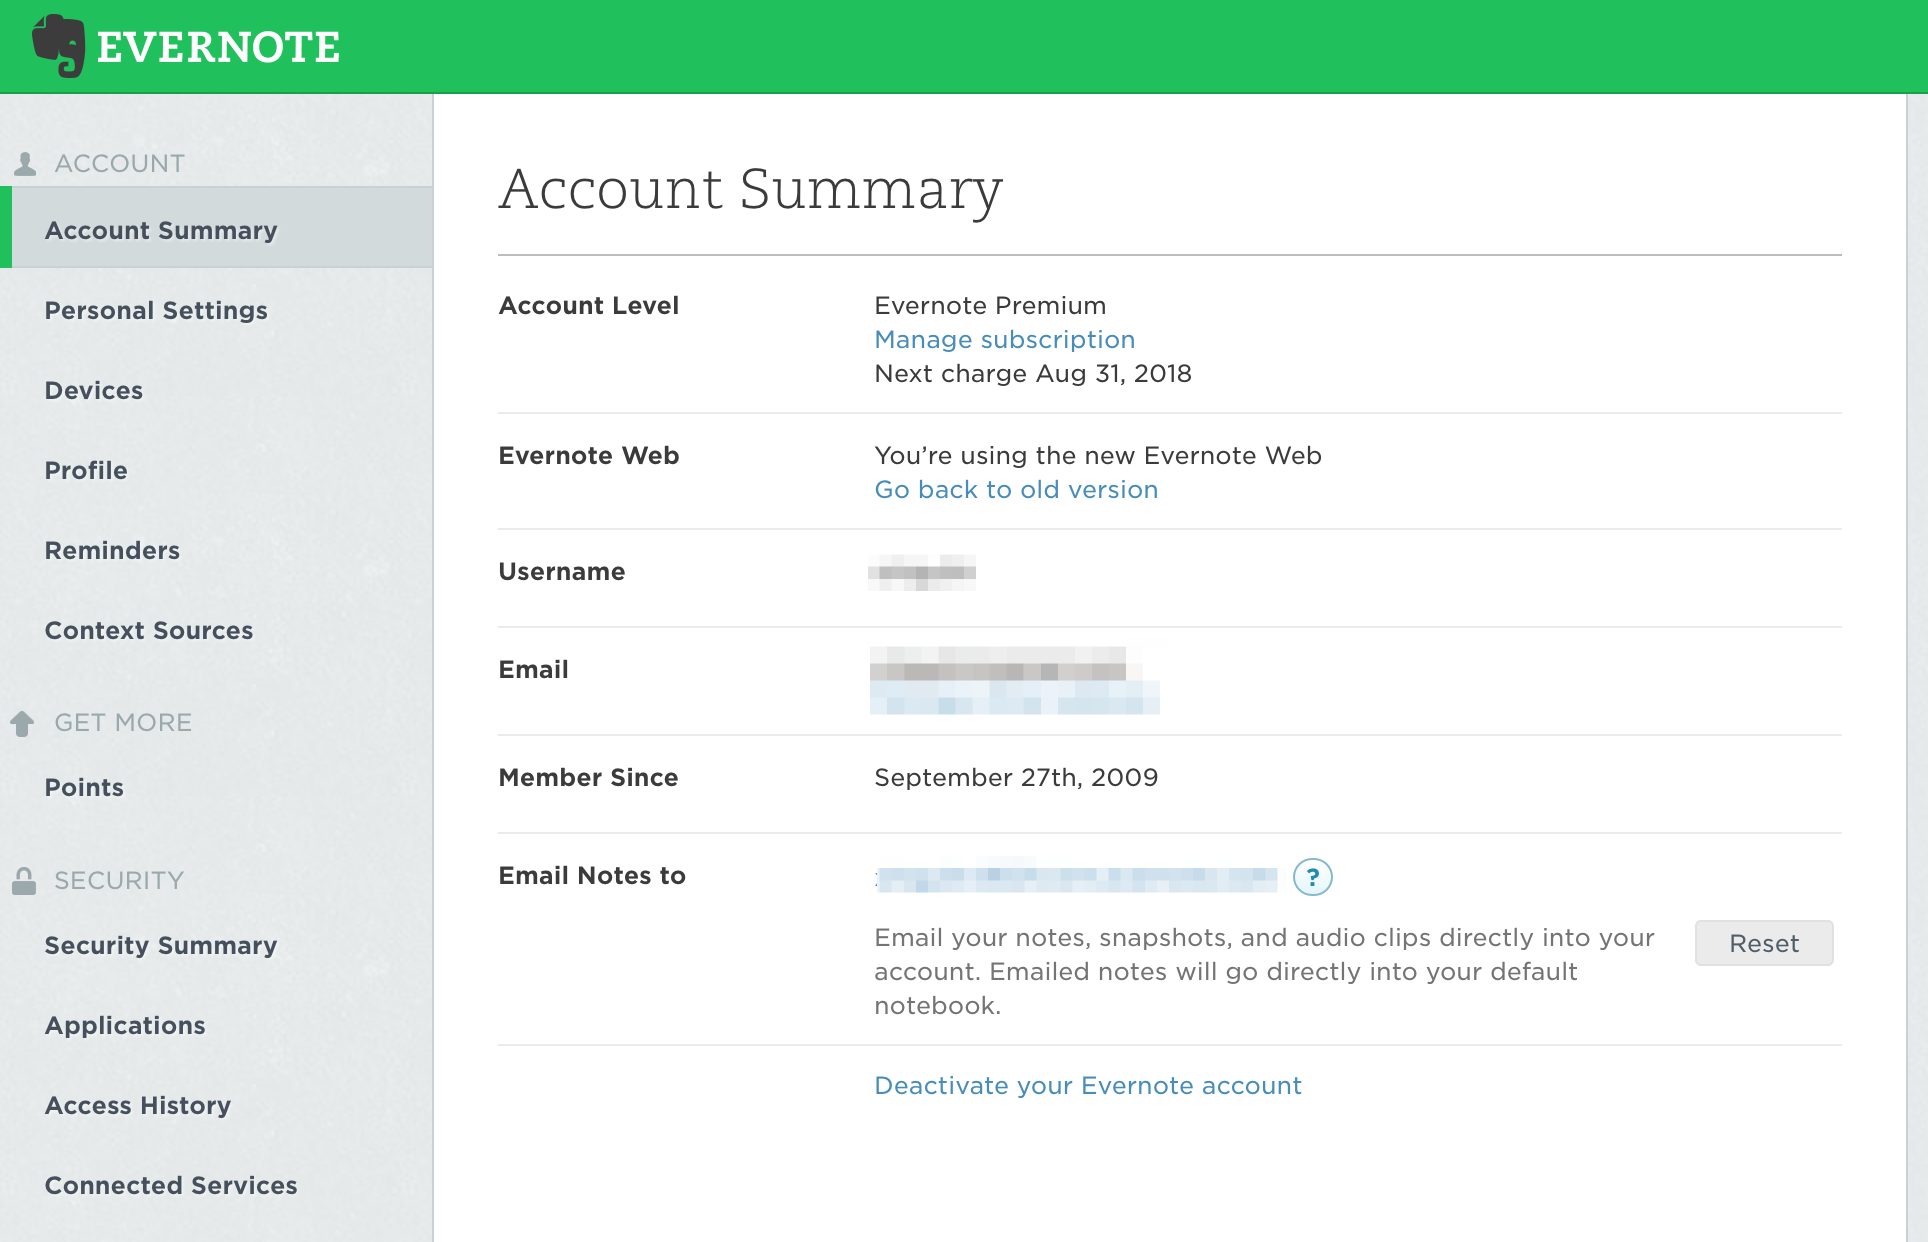Select Account Summary in the sidebar

(x=216, y=228)
